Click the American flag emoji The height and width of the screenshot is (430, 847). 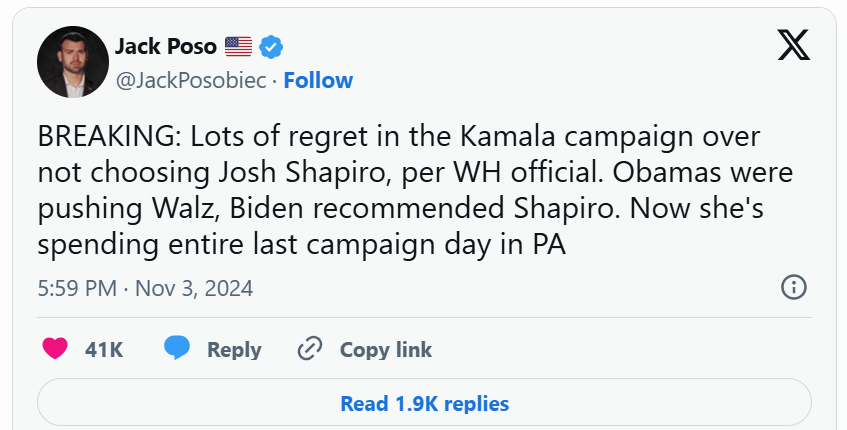pyautogui.click(x=238, y=46)
